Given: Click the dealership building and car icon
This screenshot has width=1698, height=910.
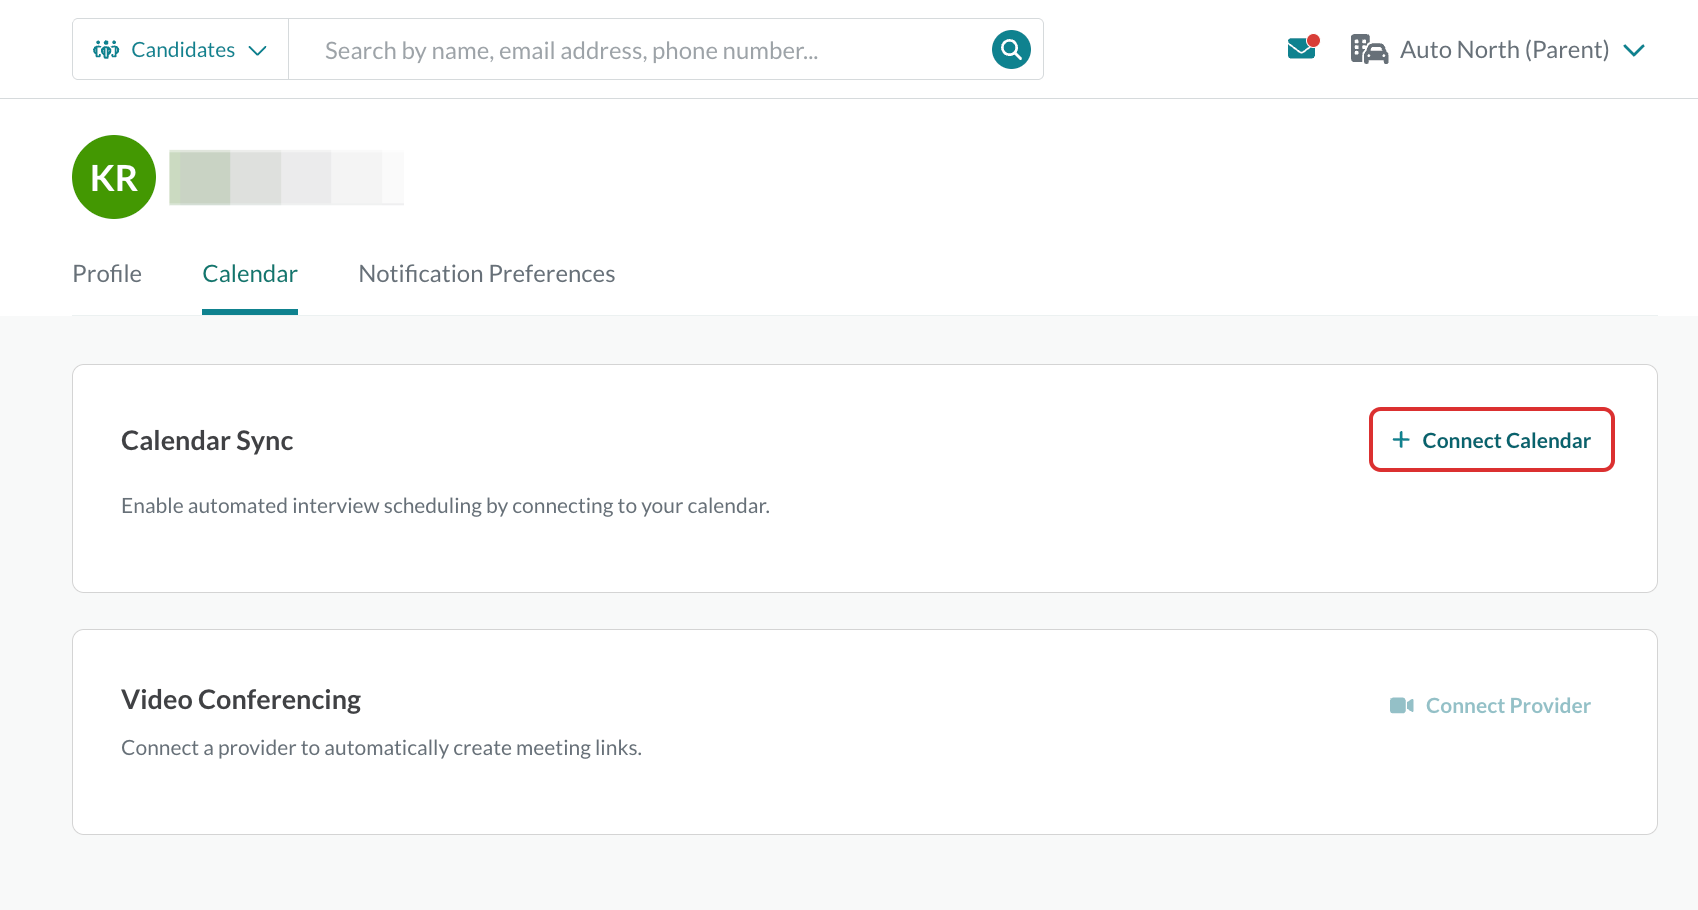Looking at the screenshot, I should pyautogui.click(x=1369, y=49).
